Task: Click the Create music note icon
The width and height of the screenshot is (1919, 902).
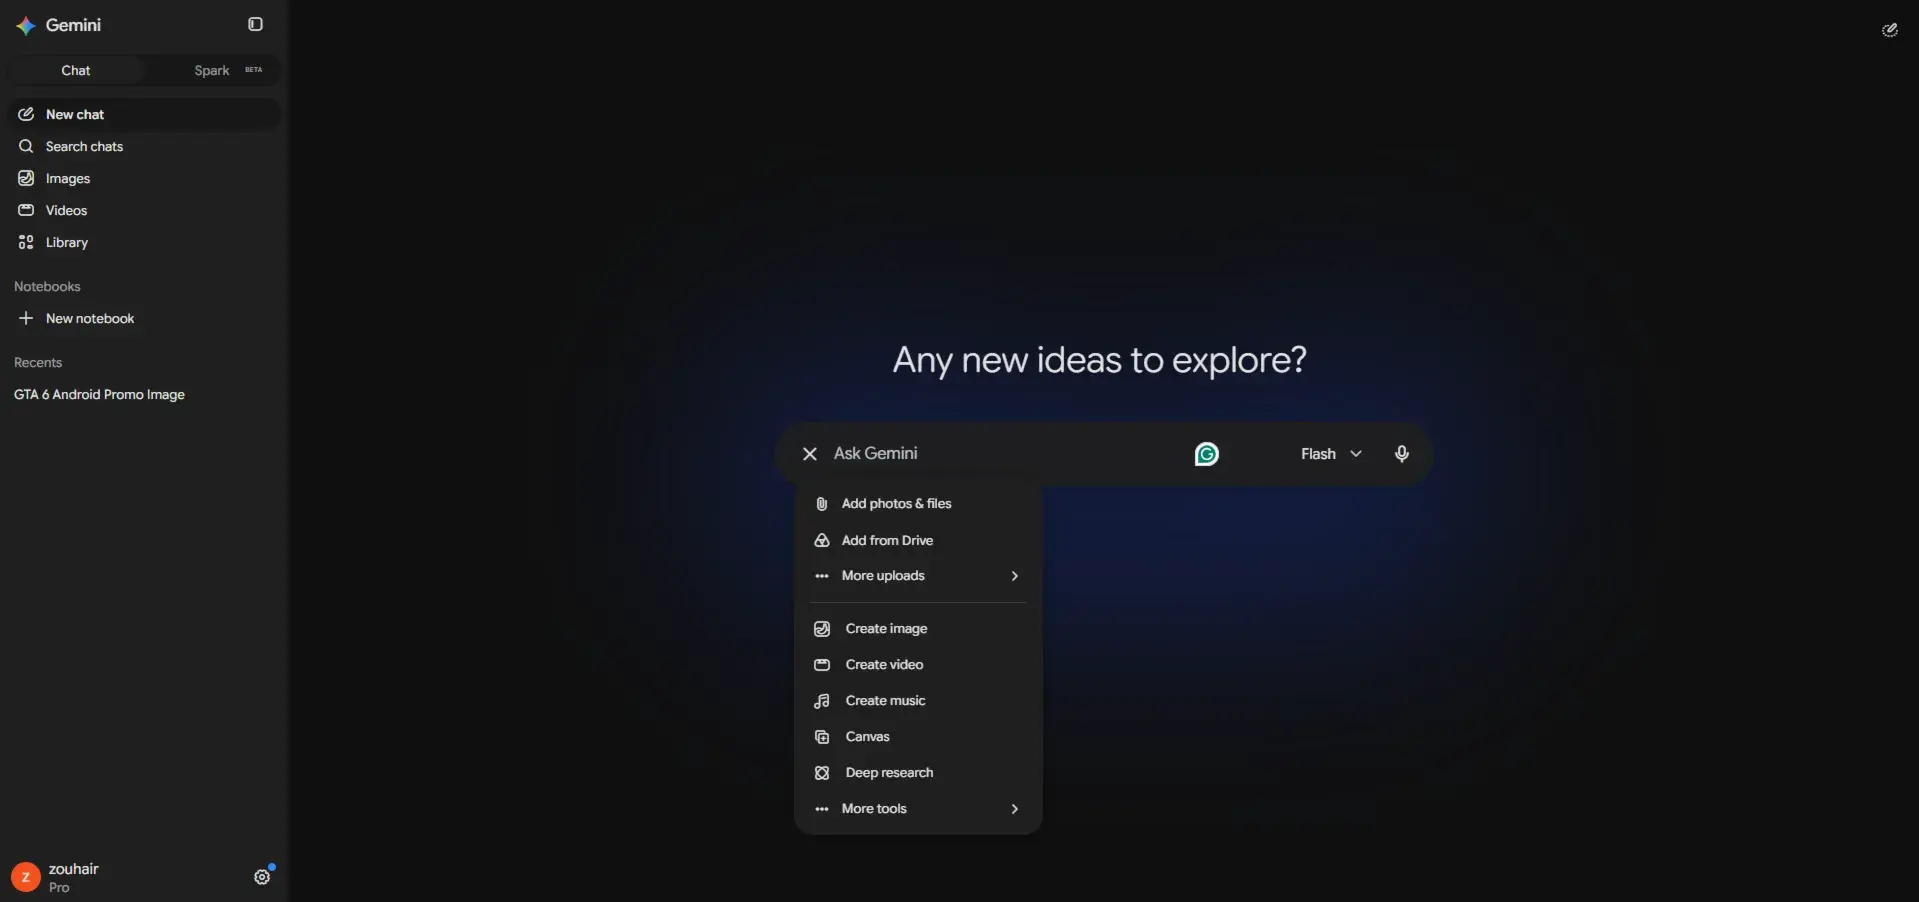Action: pos(822,701)
